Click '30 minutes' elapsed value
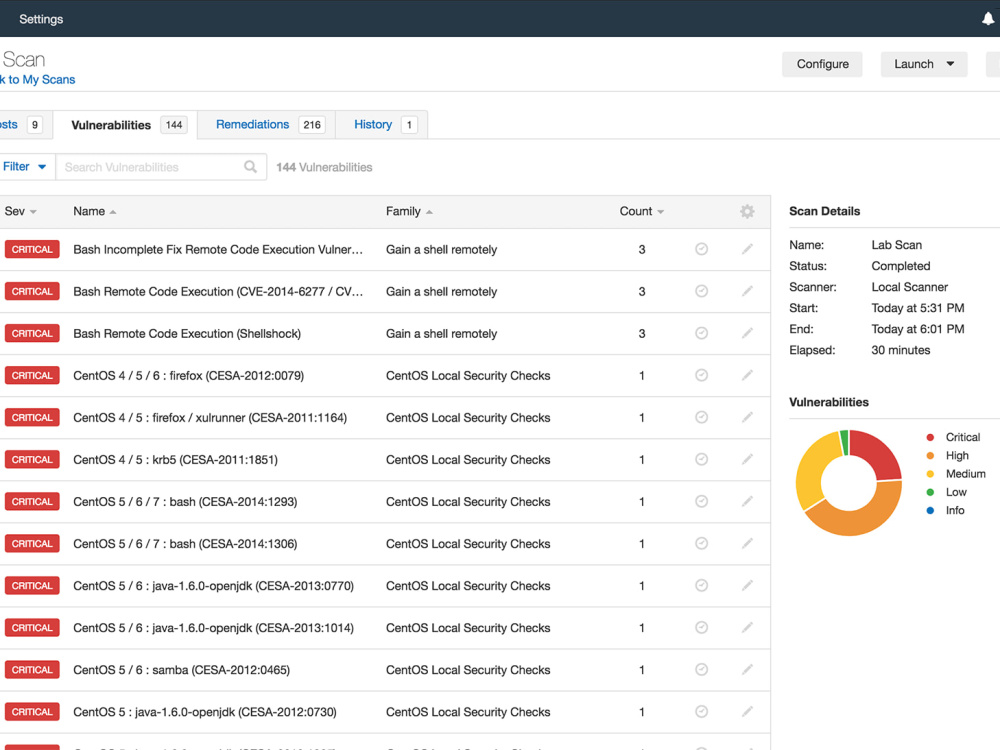The width and height of the screenshot is (1000, 750). pyautogui.click(x=901, y=350)
